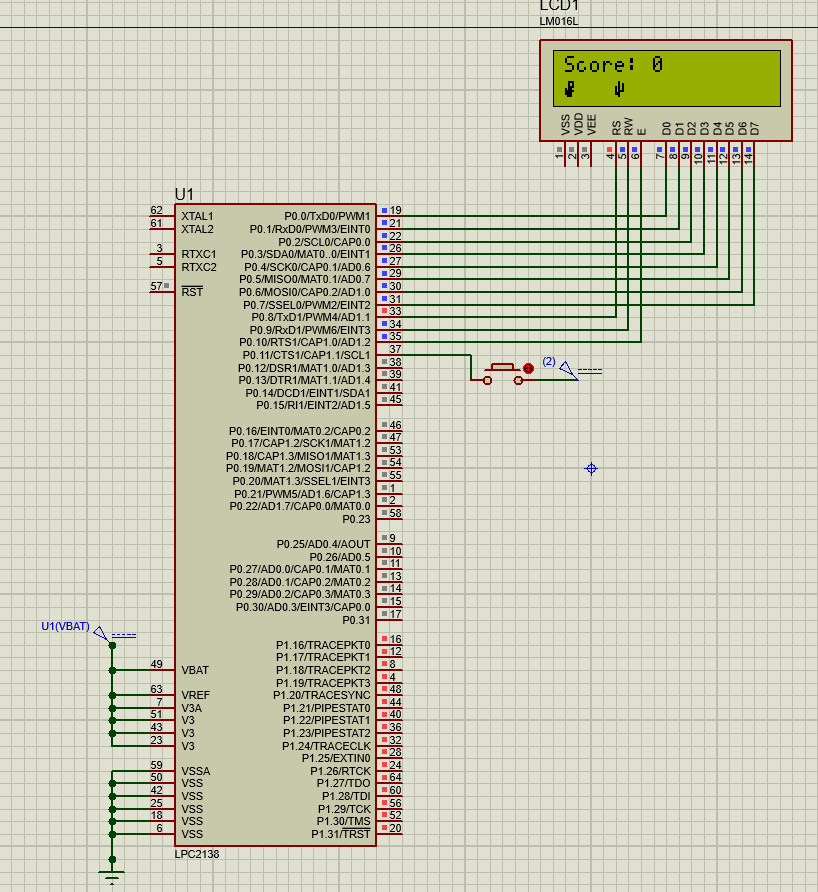Viewport: 818px width, 892px height.
Task: Click the VREF pin name on U1
Action: (196, 695)
